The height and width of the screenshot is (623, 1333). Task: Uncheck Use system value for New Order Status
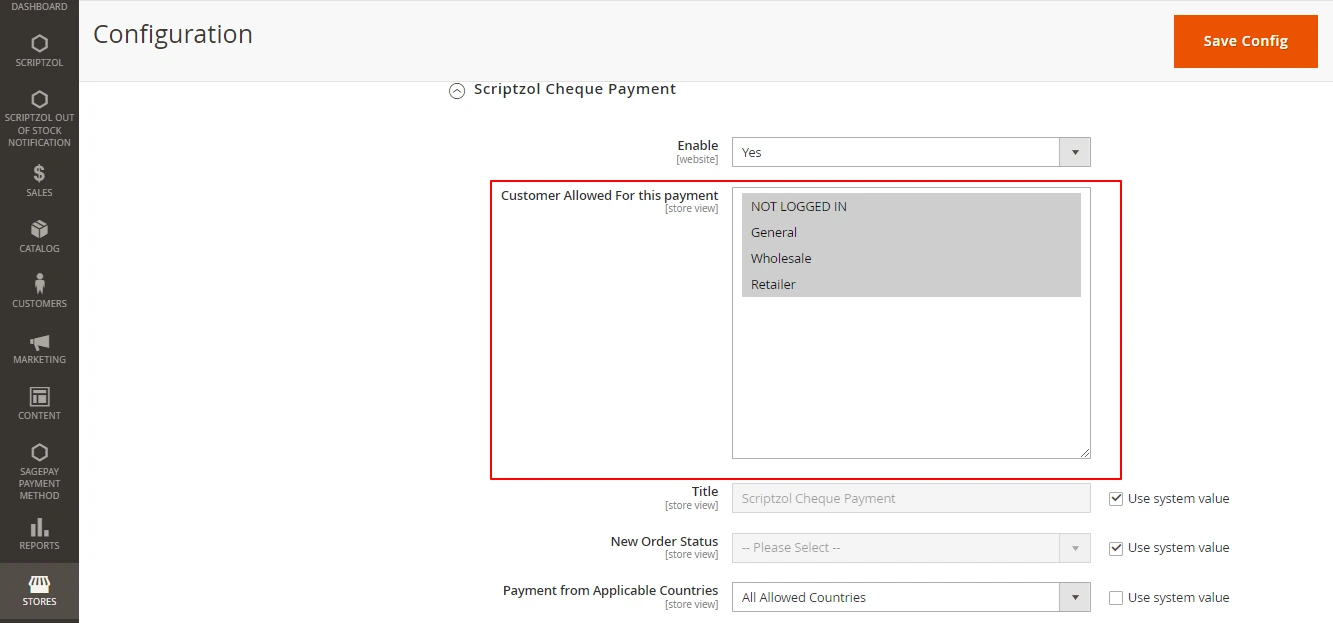(1116, 547)
